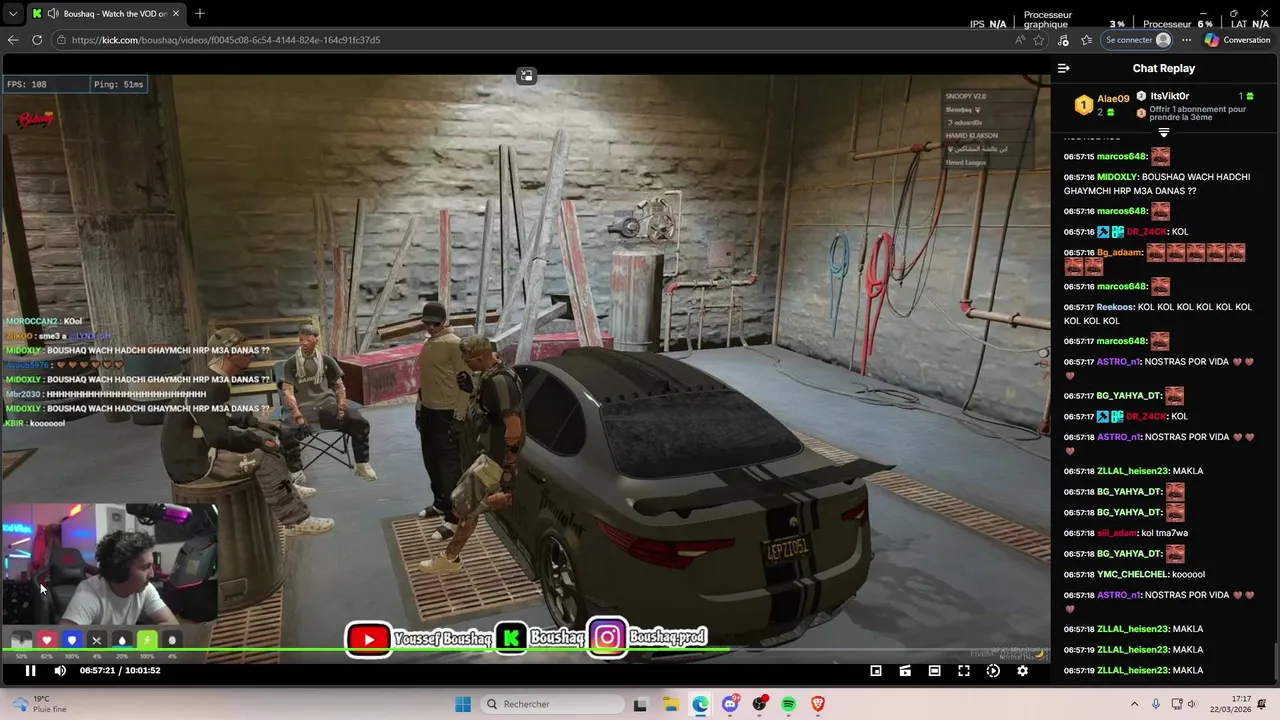This screenshot has width=1280, height=720.
Task: Select the Boushaq VOD tab
Action: point(106,14)
